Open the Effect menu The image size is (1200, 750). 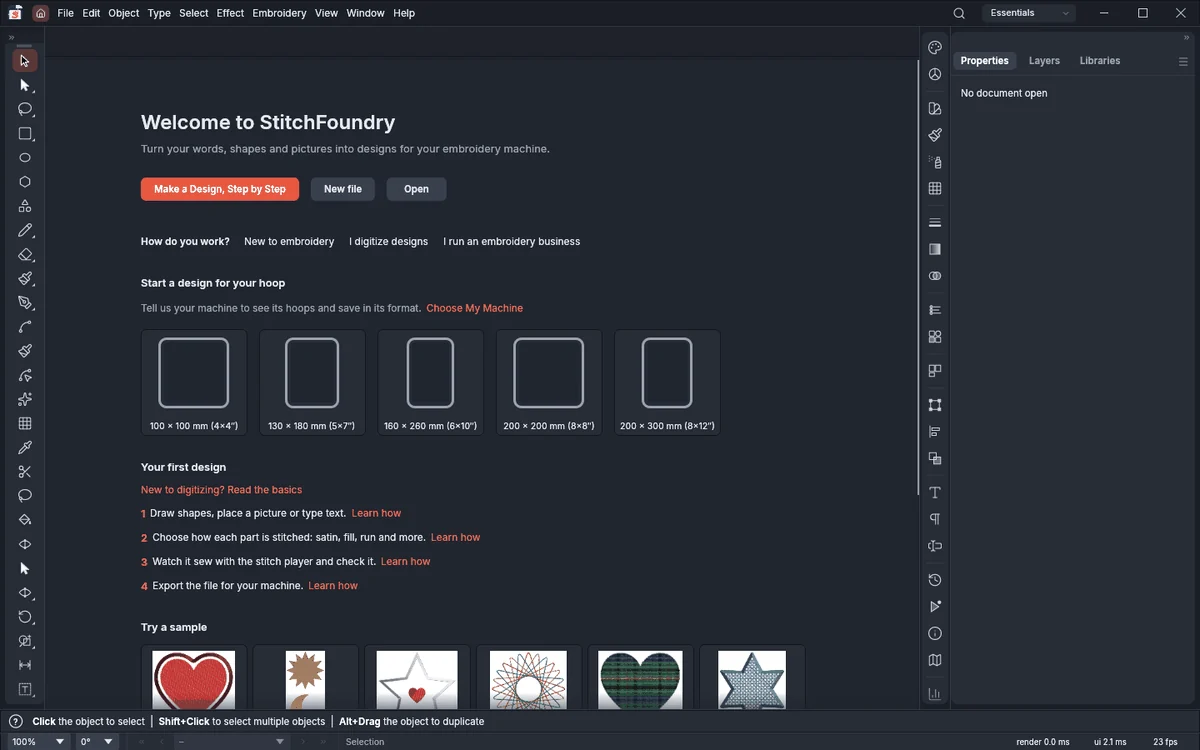(x=230, y=13)
